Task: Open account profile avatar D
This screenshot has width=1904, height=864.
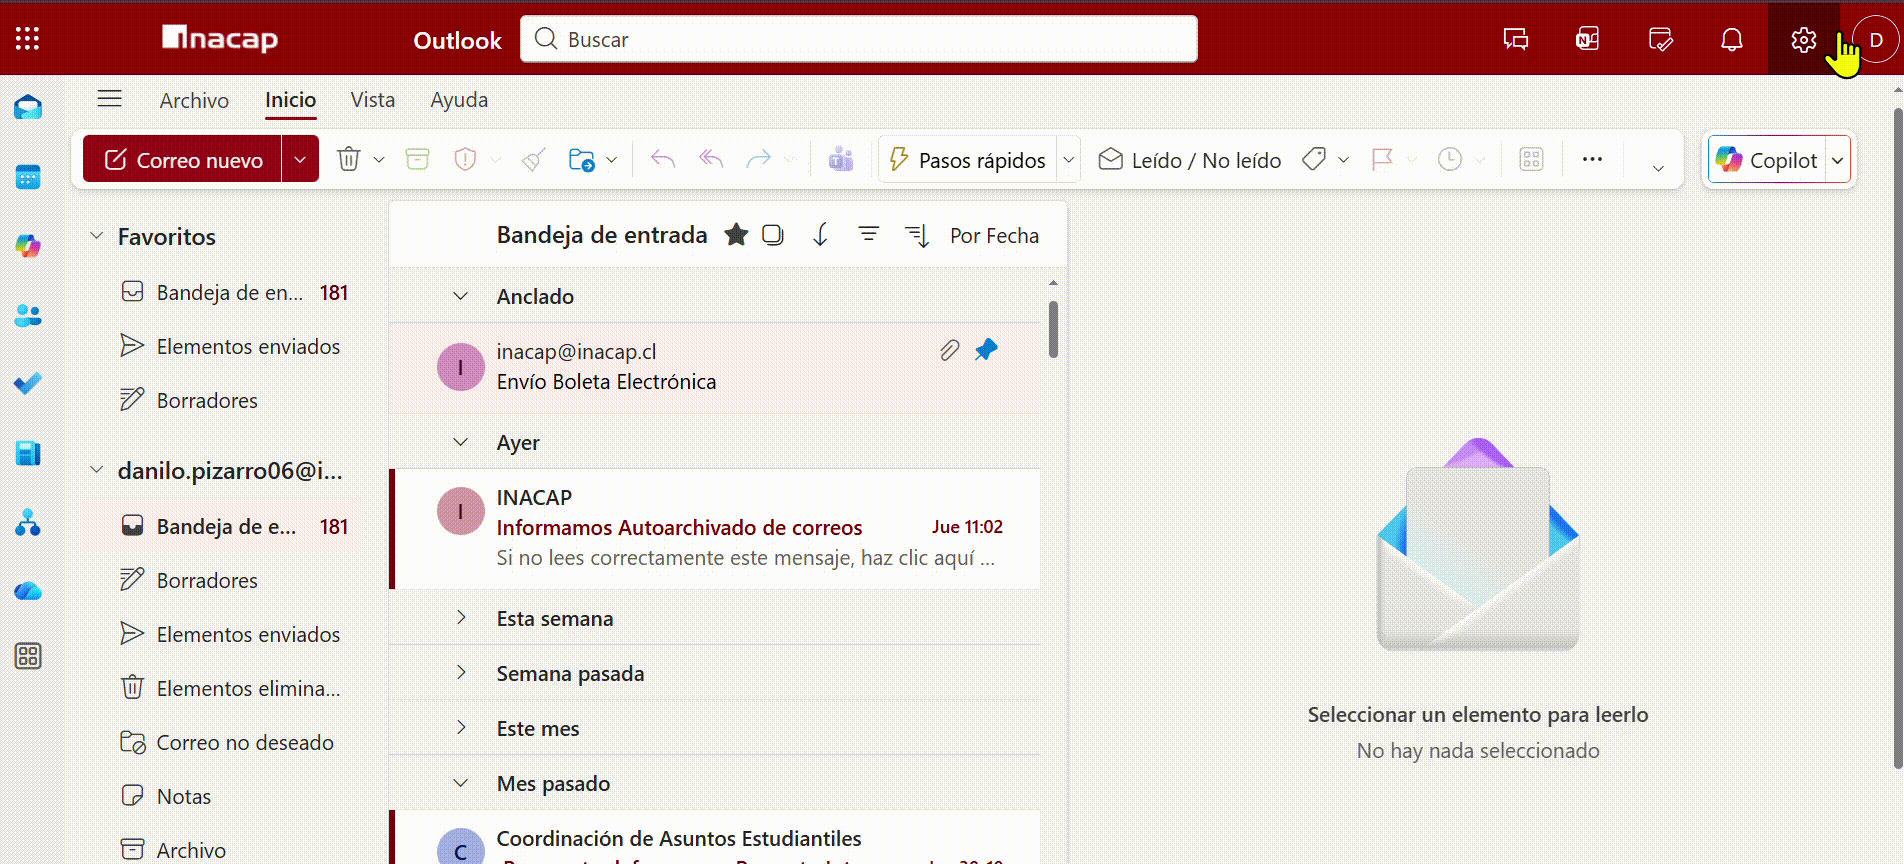Action: [x=1876, y=40]
